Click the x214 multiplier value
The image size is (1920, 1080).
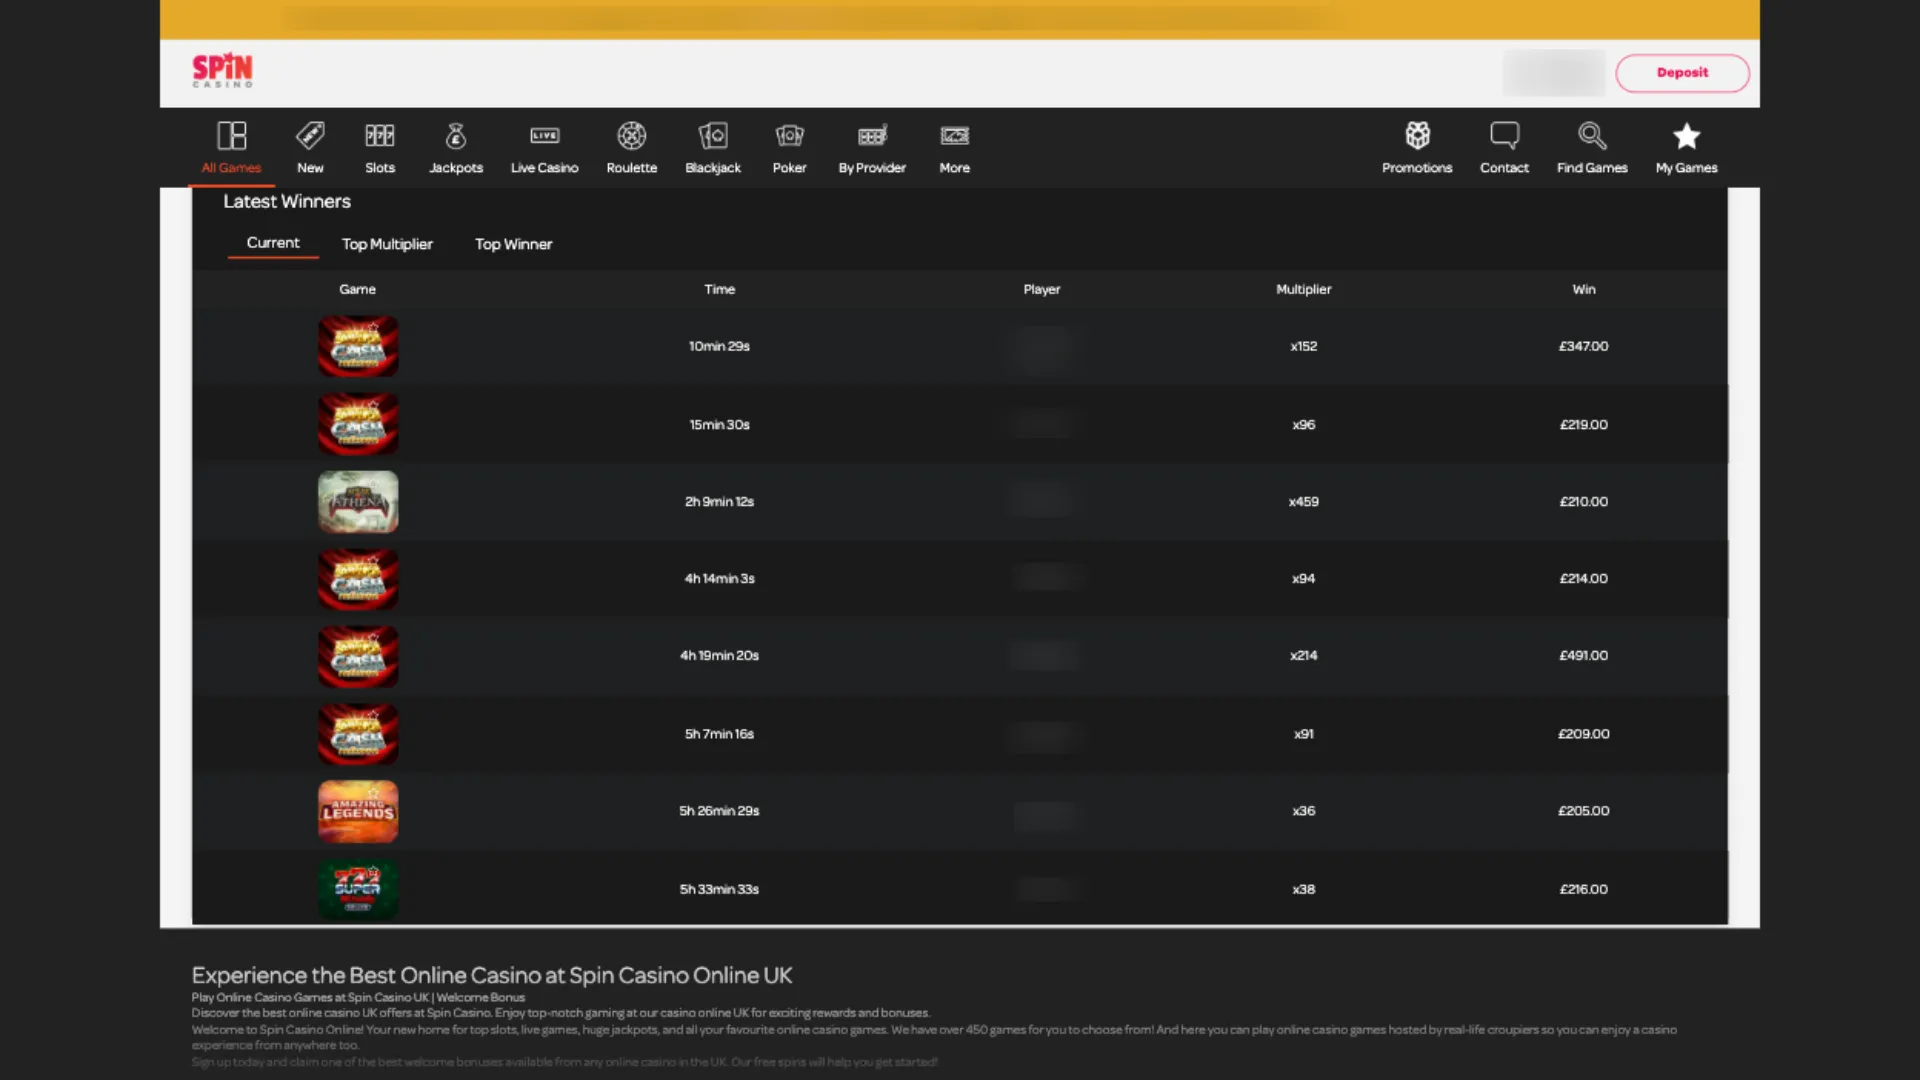click(1303, 655)
